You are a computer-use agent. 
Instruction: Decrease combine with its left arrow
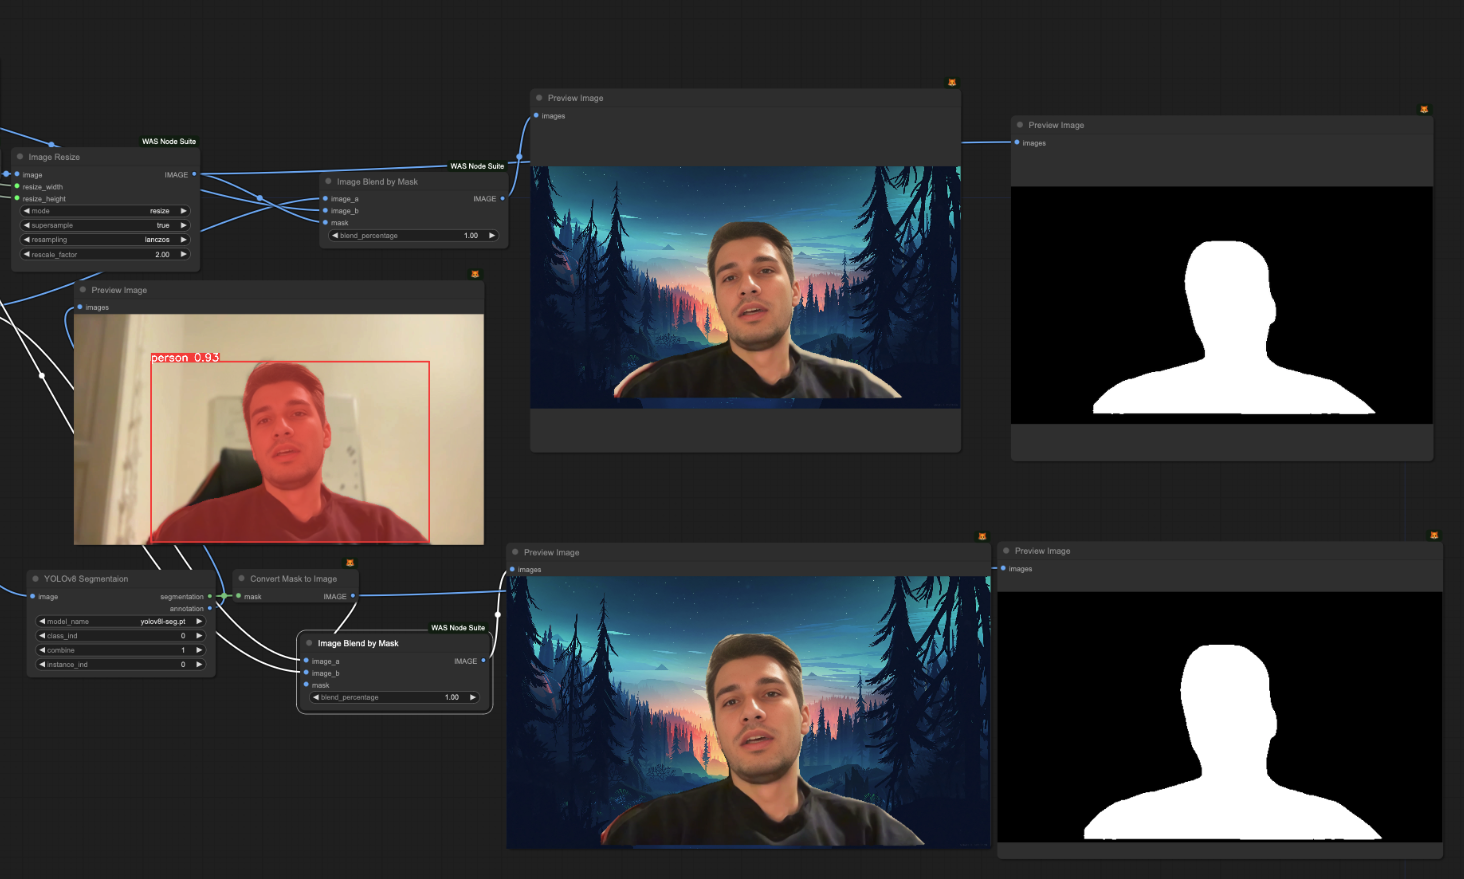42,650
